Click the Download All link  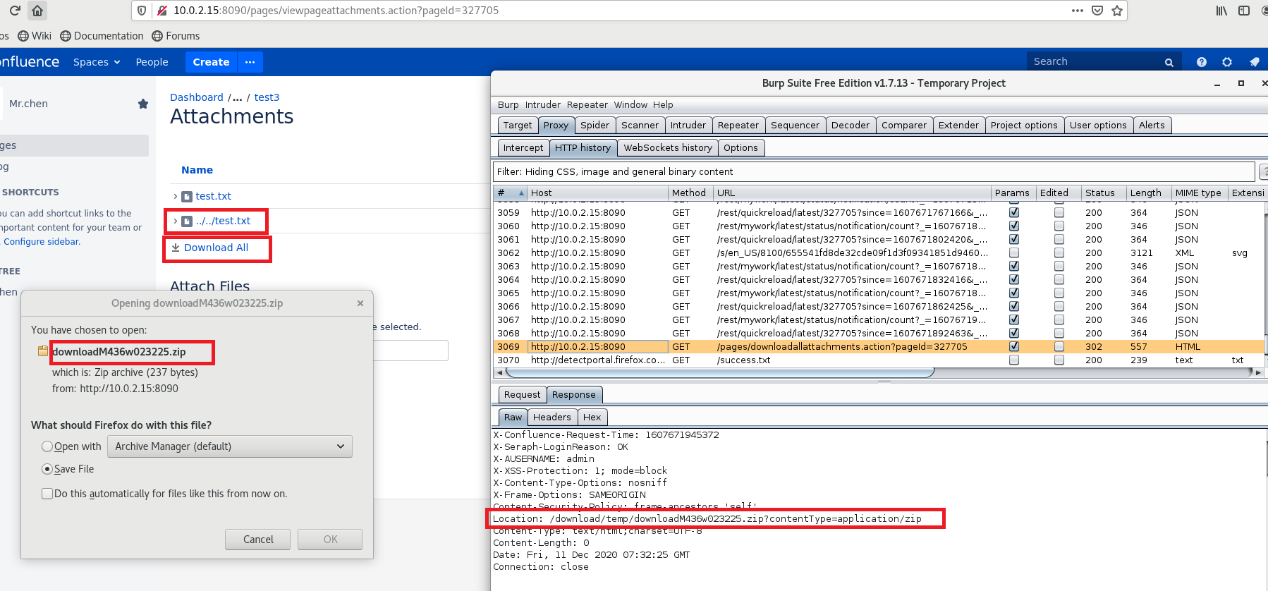215,248
